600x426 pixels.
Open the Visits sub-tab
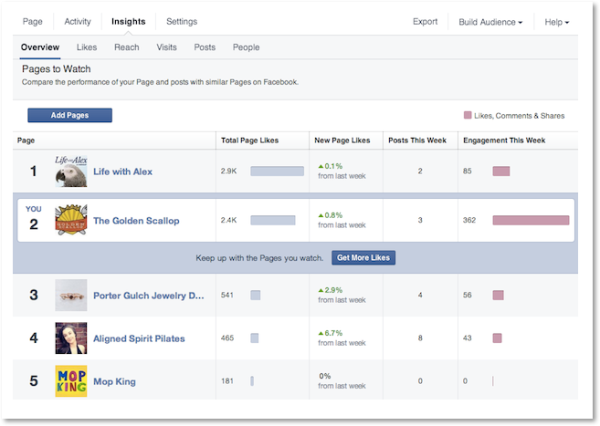tap(166, 47)
